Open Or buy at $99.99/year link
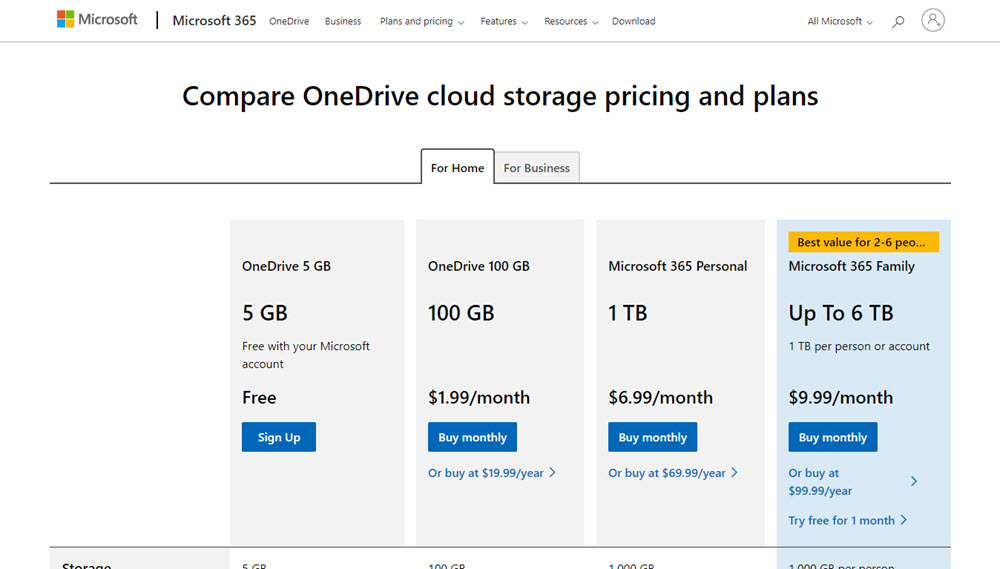Image resolution: width=1000 pixels, height=569 pixels. (853, 482)
